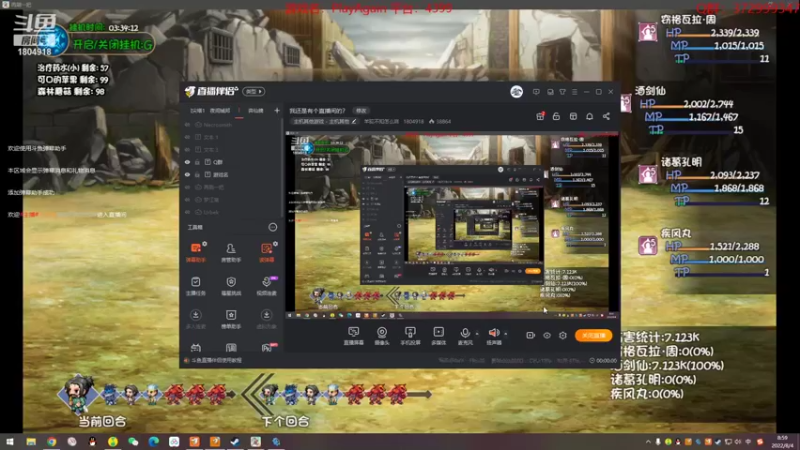Add a 摄像头 webcam source
800x450 pixels.
tap(382, 336)
